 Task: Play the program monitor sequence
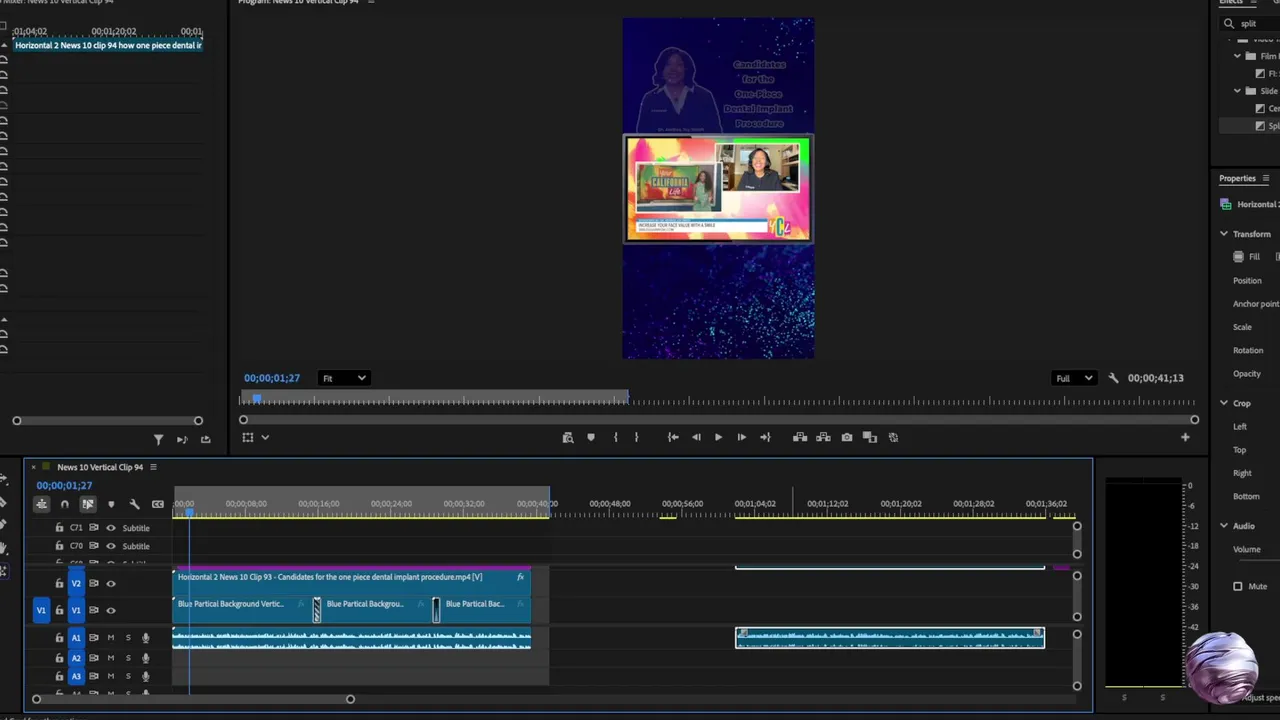[x=718, y=437]
